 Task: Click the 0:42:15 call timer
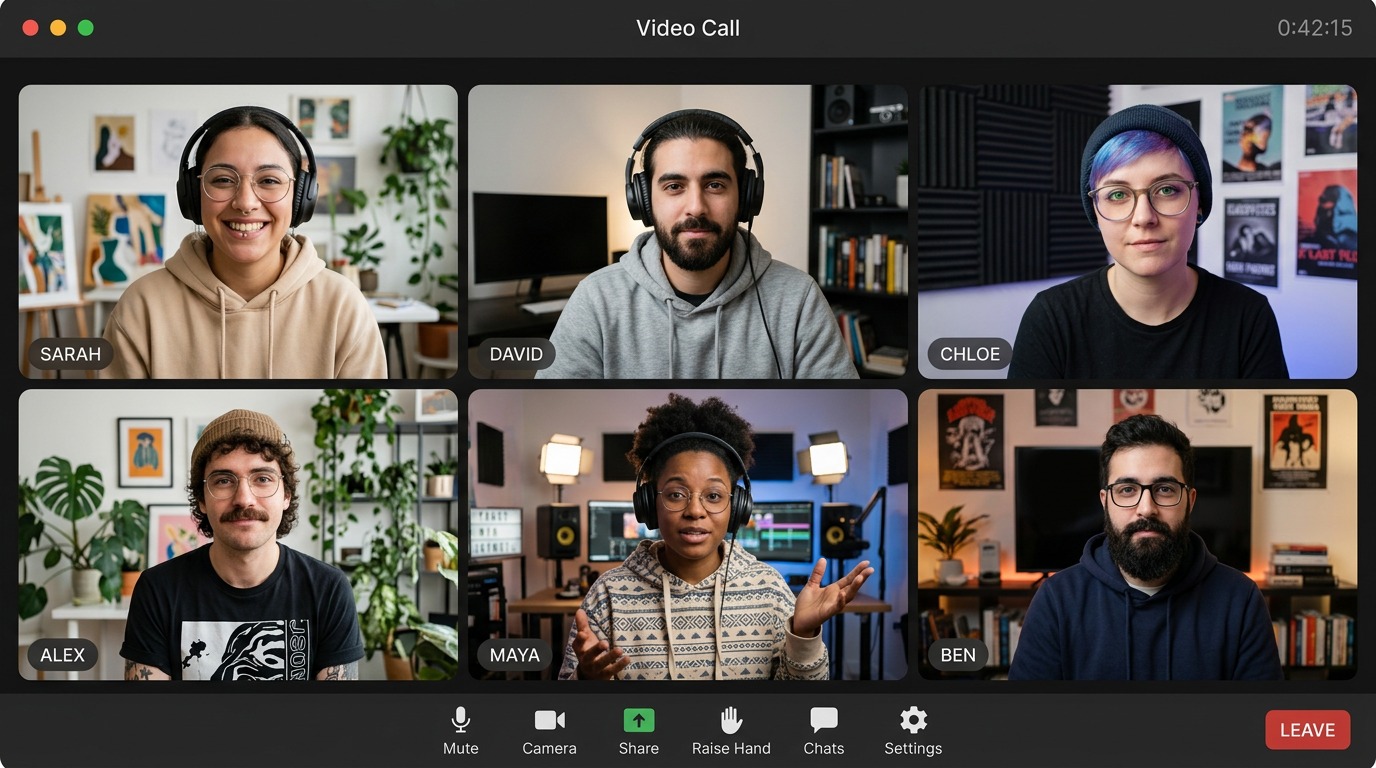[1314, 28]
